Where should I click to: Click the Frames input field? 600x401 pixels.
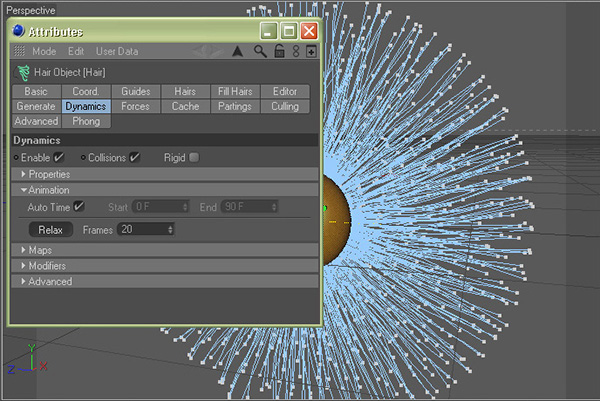click(145, 229)
